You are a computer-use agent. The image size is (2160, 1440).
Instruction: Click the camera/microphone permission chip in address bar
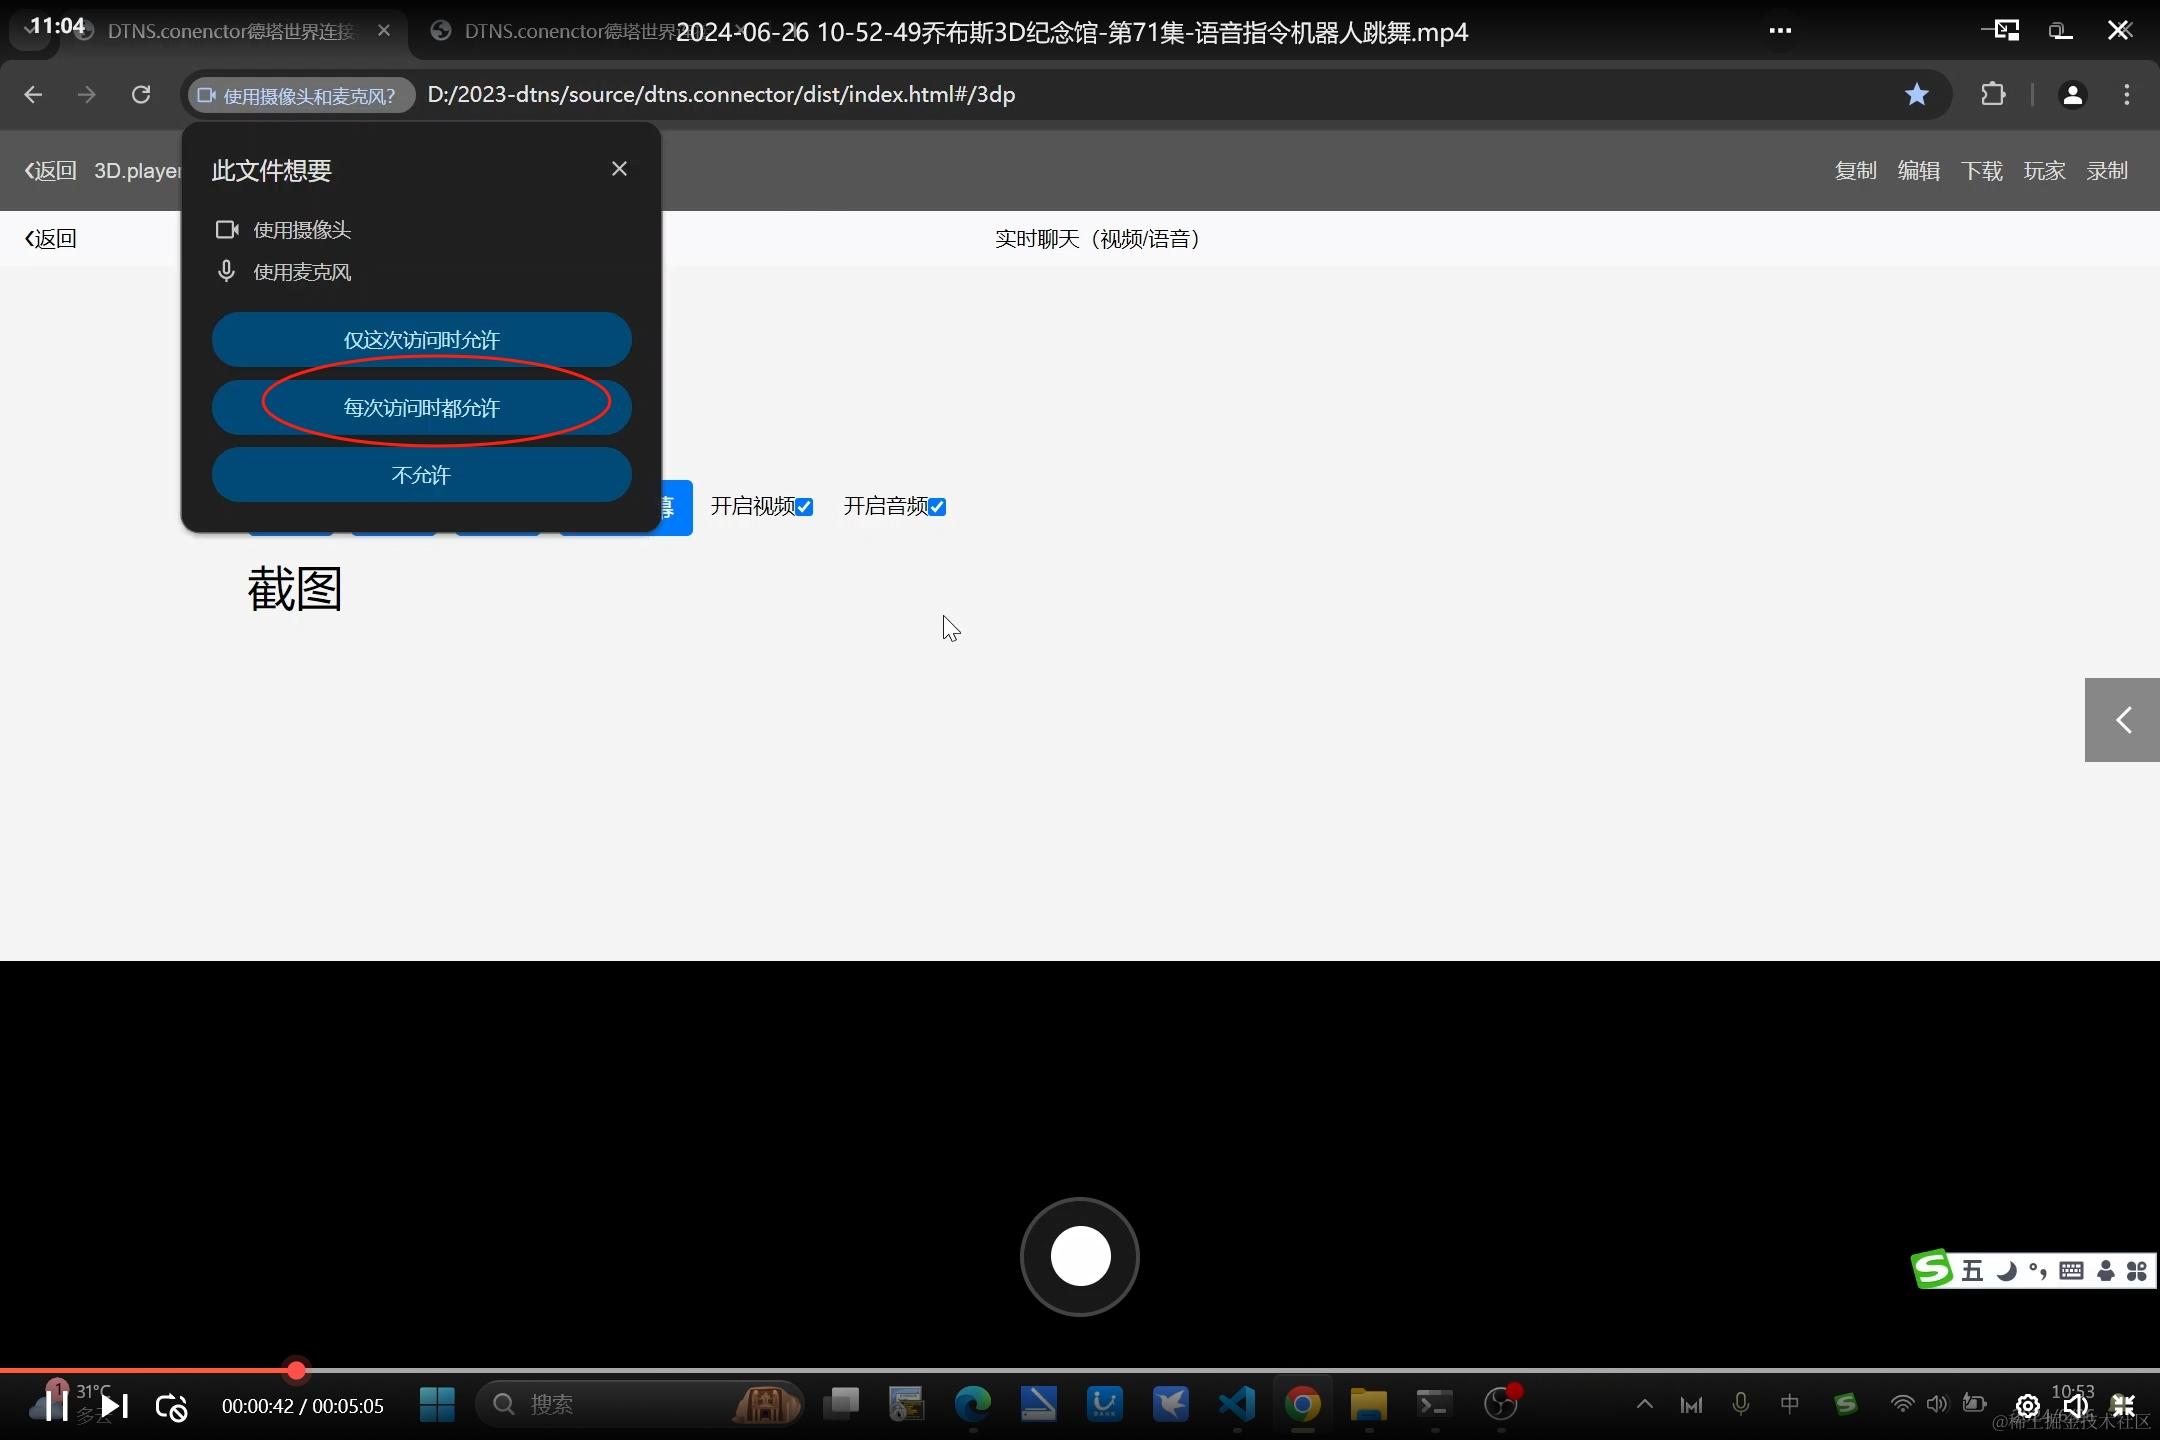click(x=300, y=95)
